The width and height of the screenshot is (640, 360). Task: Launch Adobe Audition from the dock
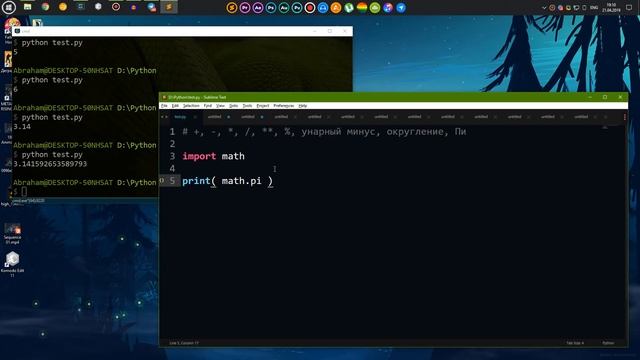pos(284,7)
